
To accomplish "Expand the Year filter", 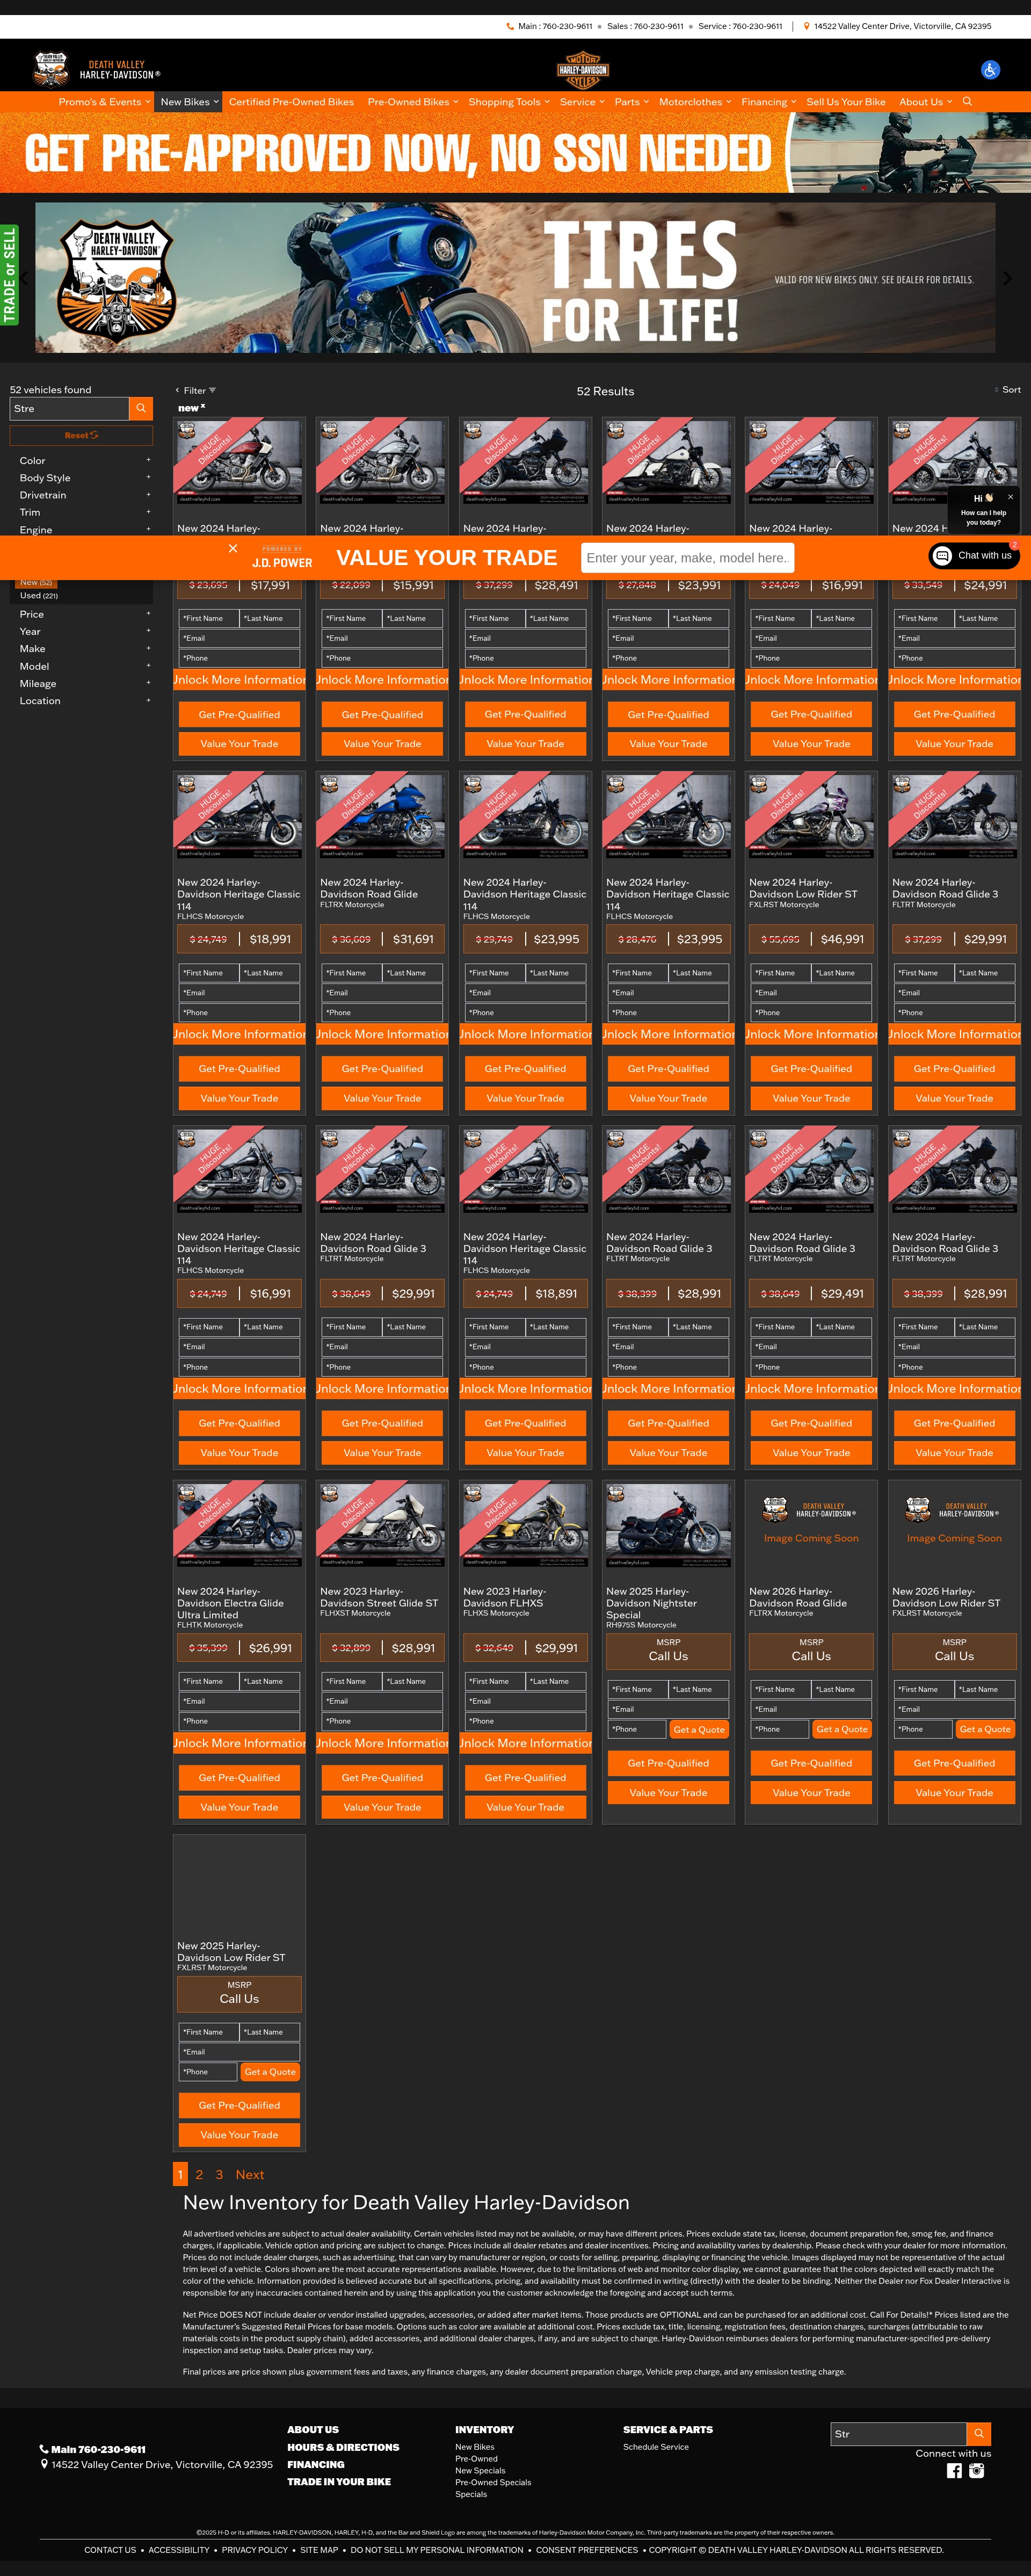I will (x=84, y=631).
